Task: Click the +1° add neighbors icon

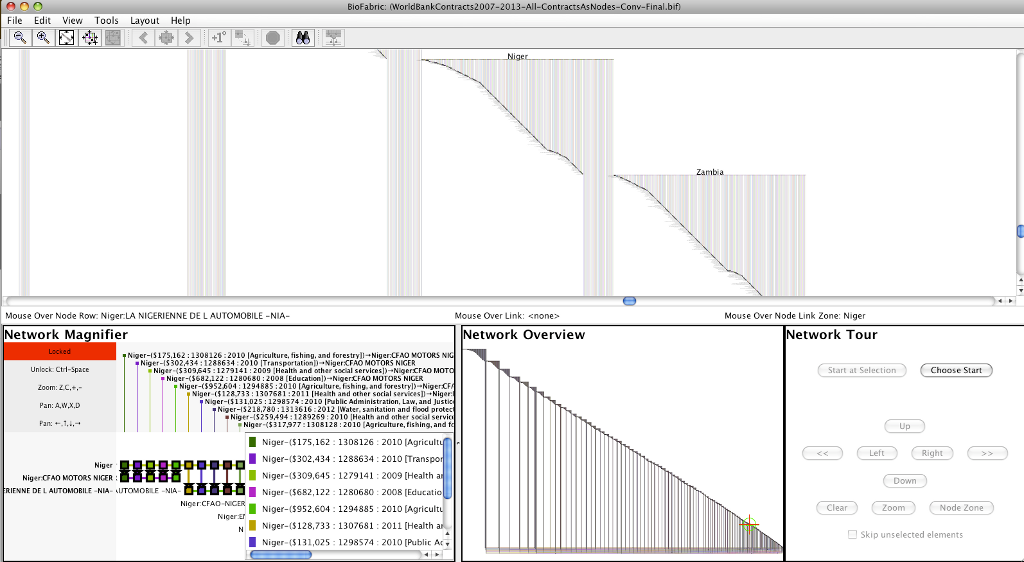Action: pyautogui.click(x=219, y=38)
